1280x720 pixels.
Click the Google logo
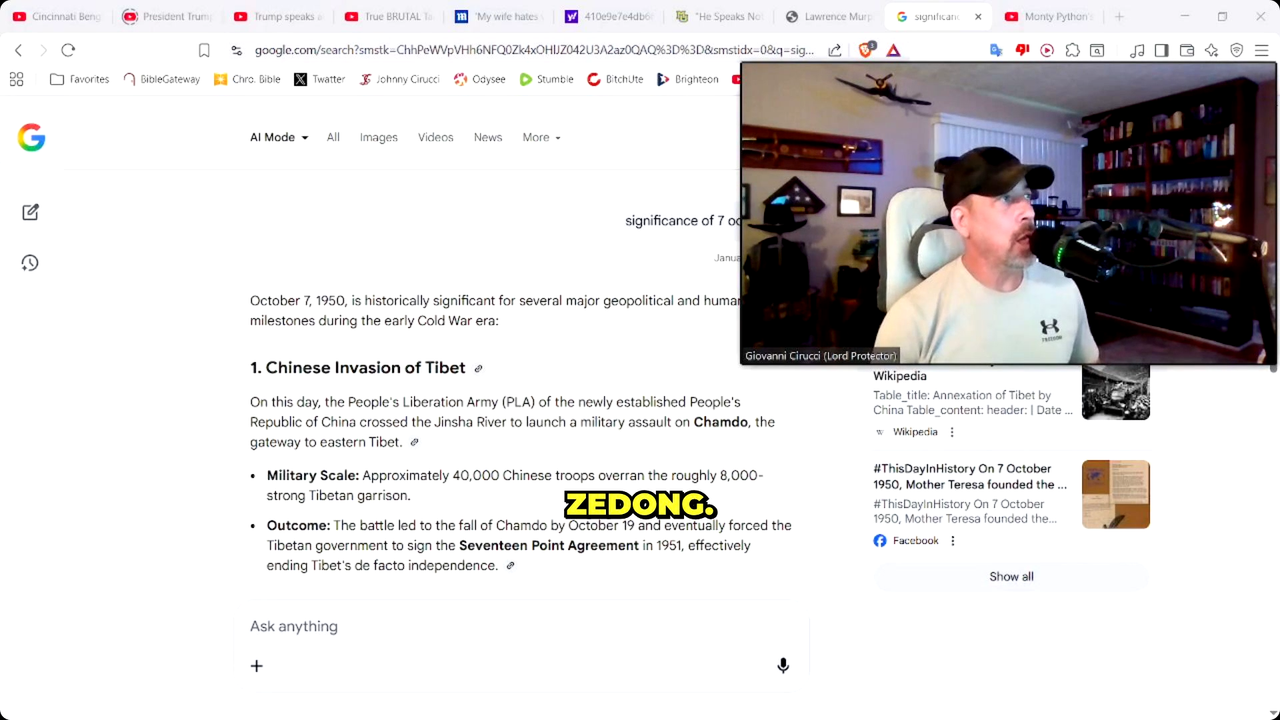[x=31, y=138]
